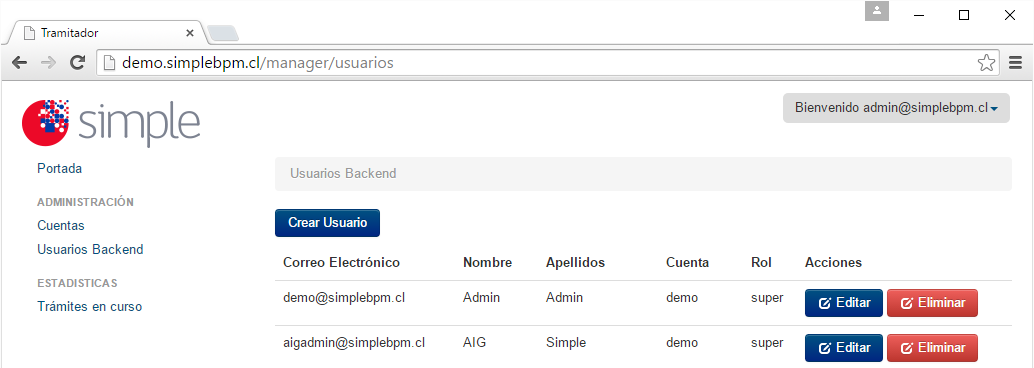Edit the aigadmin@simplebpm.cl user
This screenshot has width=1034, height=368.
pos(843,348)
